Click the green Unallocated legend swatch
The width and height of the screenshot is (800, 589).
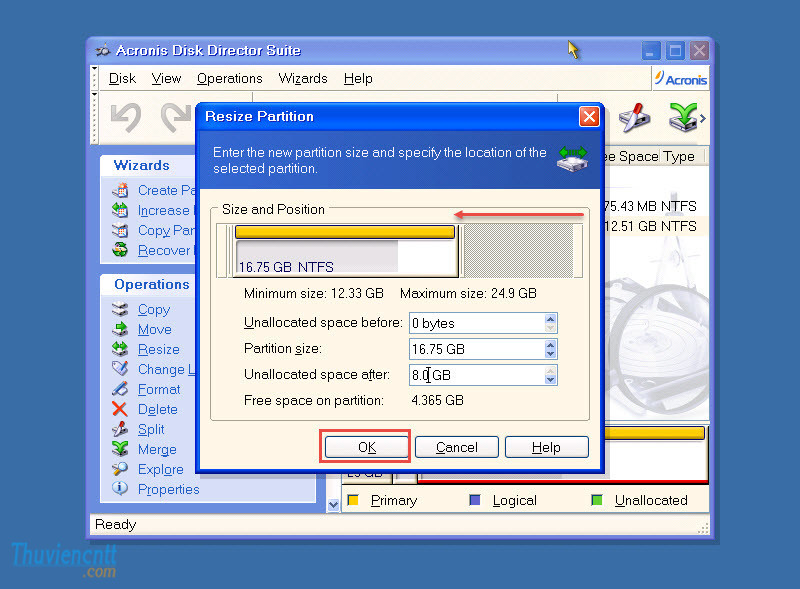[596, 500]
